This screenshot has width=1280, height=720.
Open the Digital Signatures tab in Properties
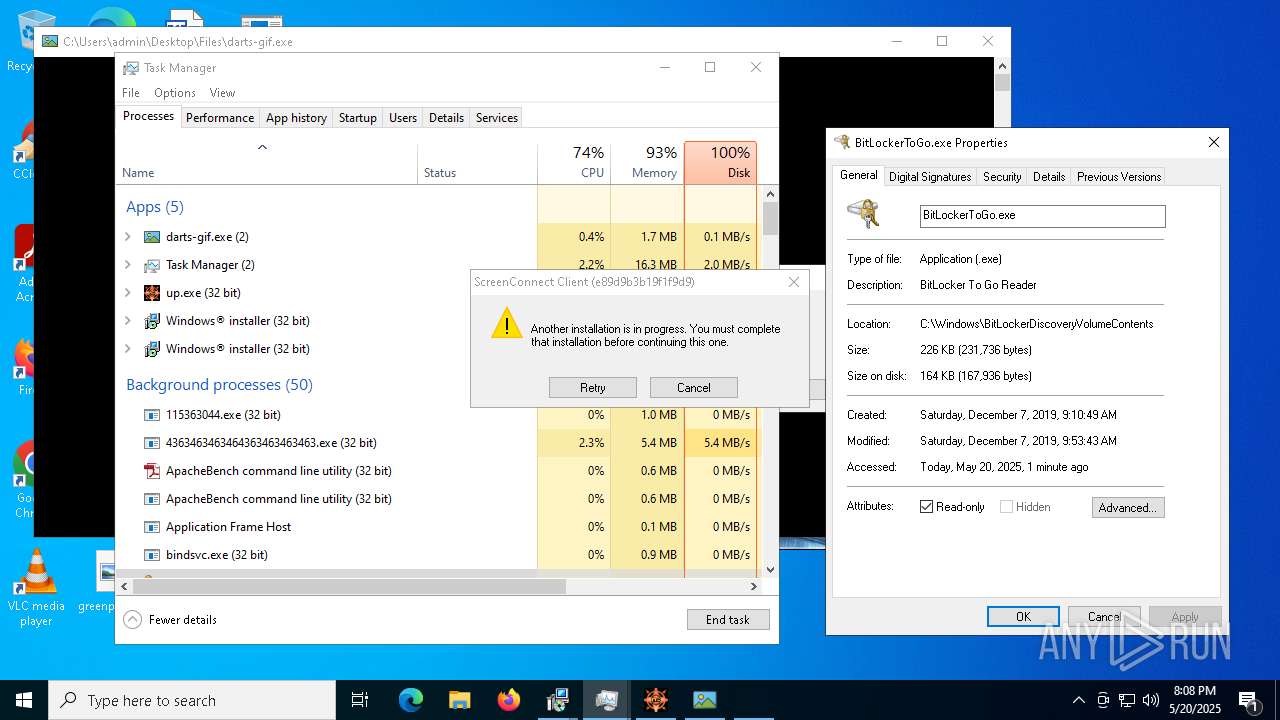(x=930, y=176)
